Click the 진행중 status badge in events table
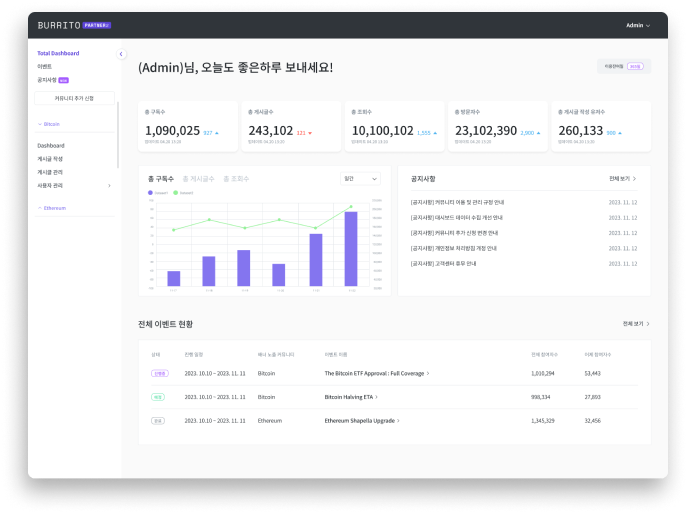This screenshot has width=688, height=515. (158, 373)
